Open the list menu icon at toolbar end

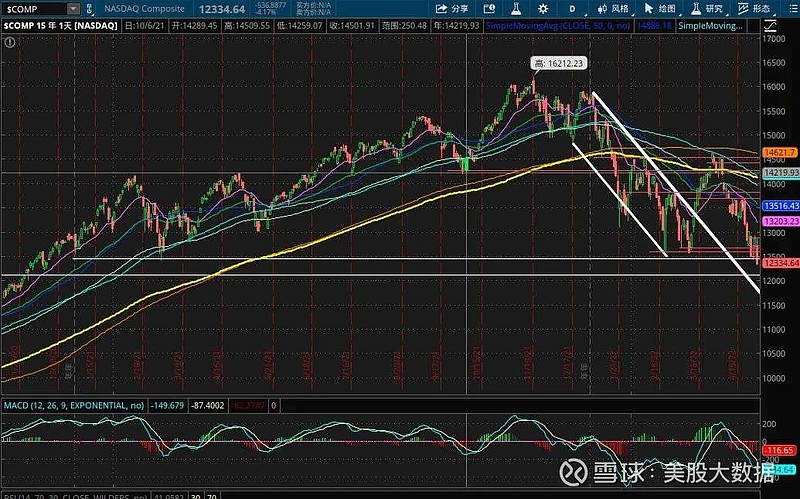pos(793,9)
